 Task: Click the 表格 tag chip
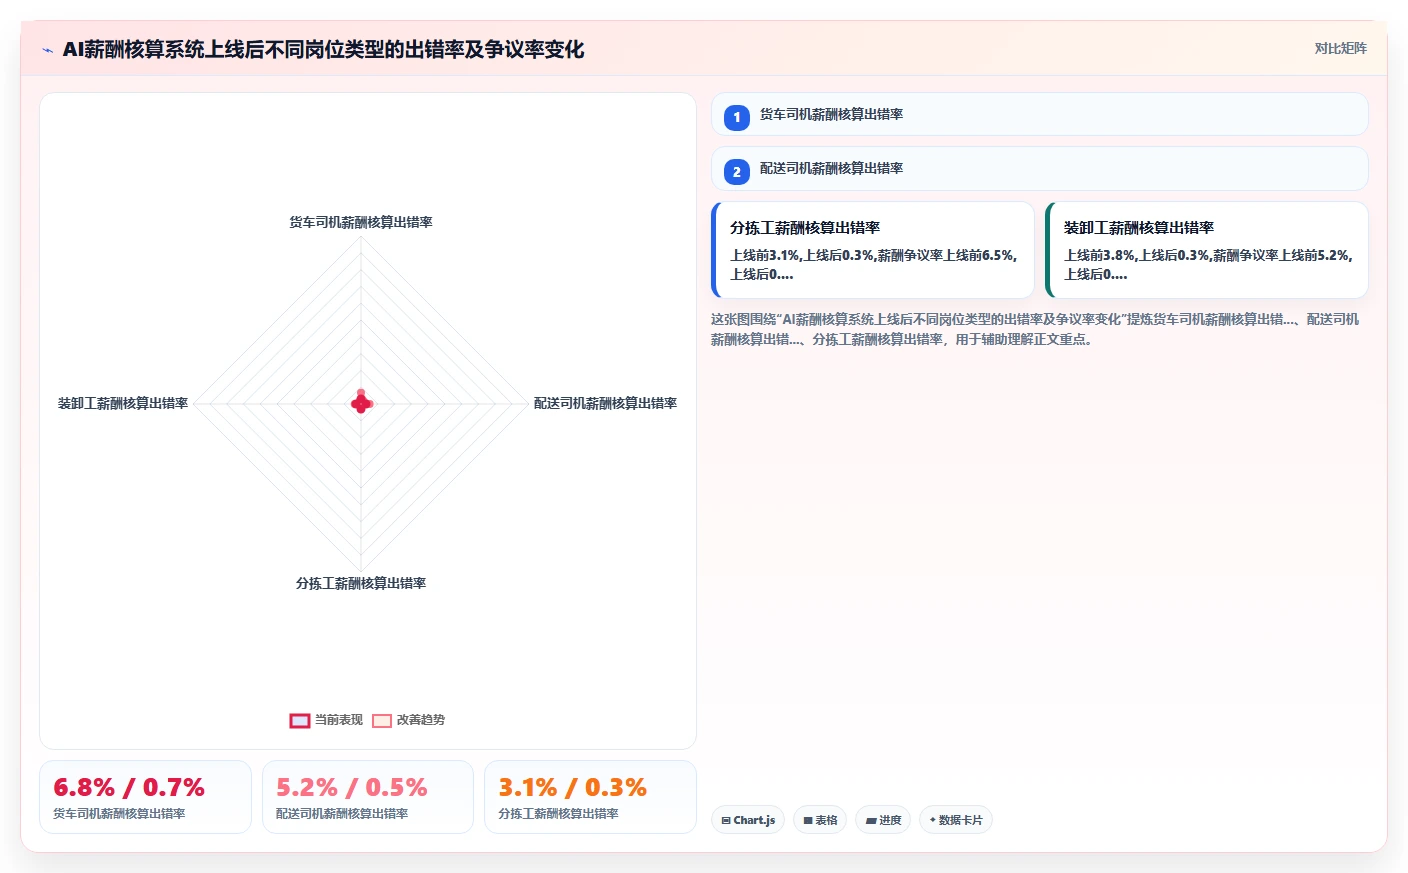pos(820,820)
